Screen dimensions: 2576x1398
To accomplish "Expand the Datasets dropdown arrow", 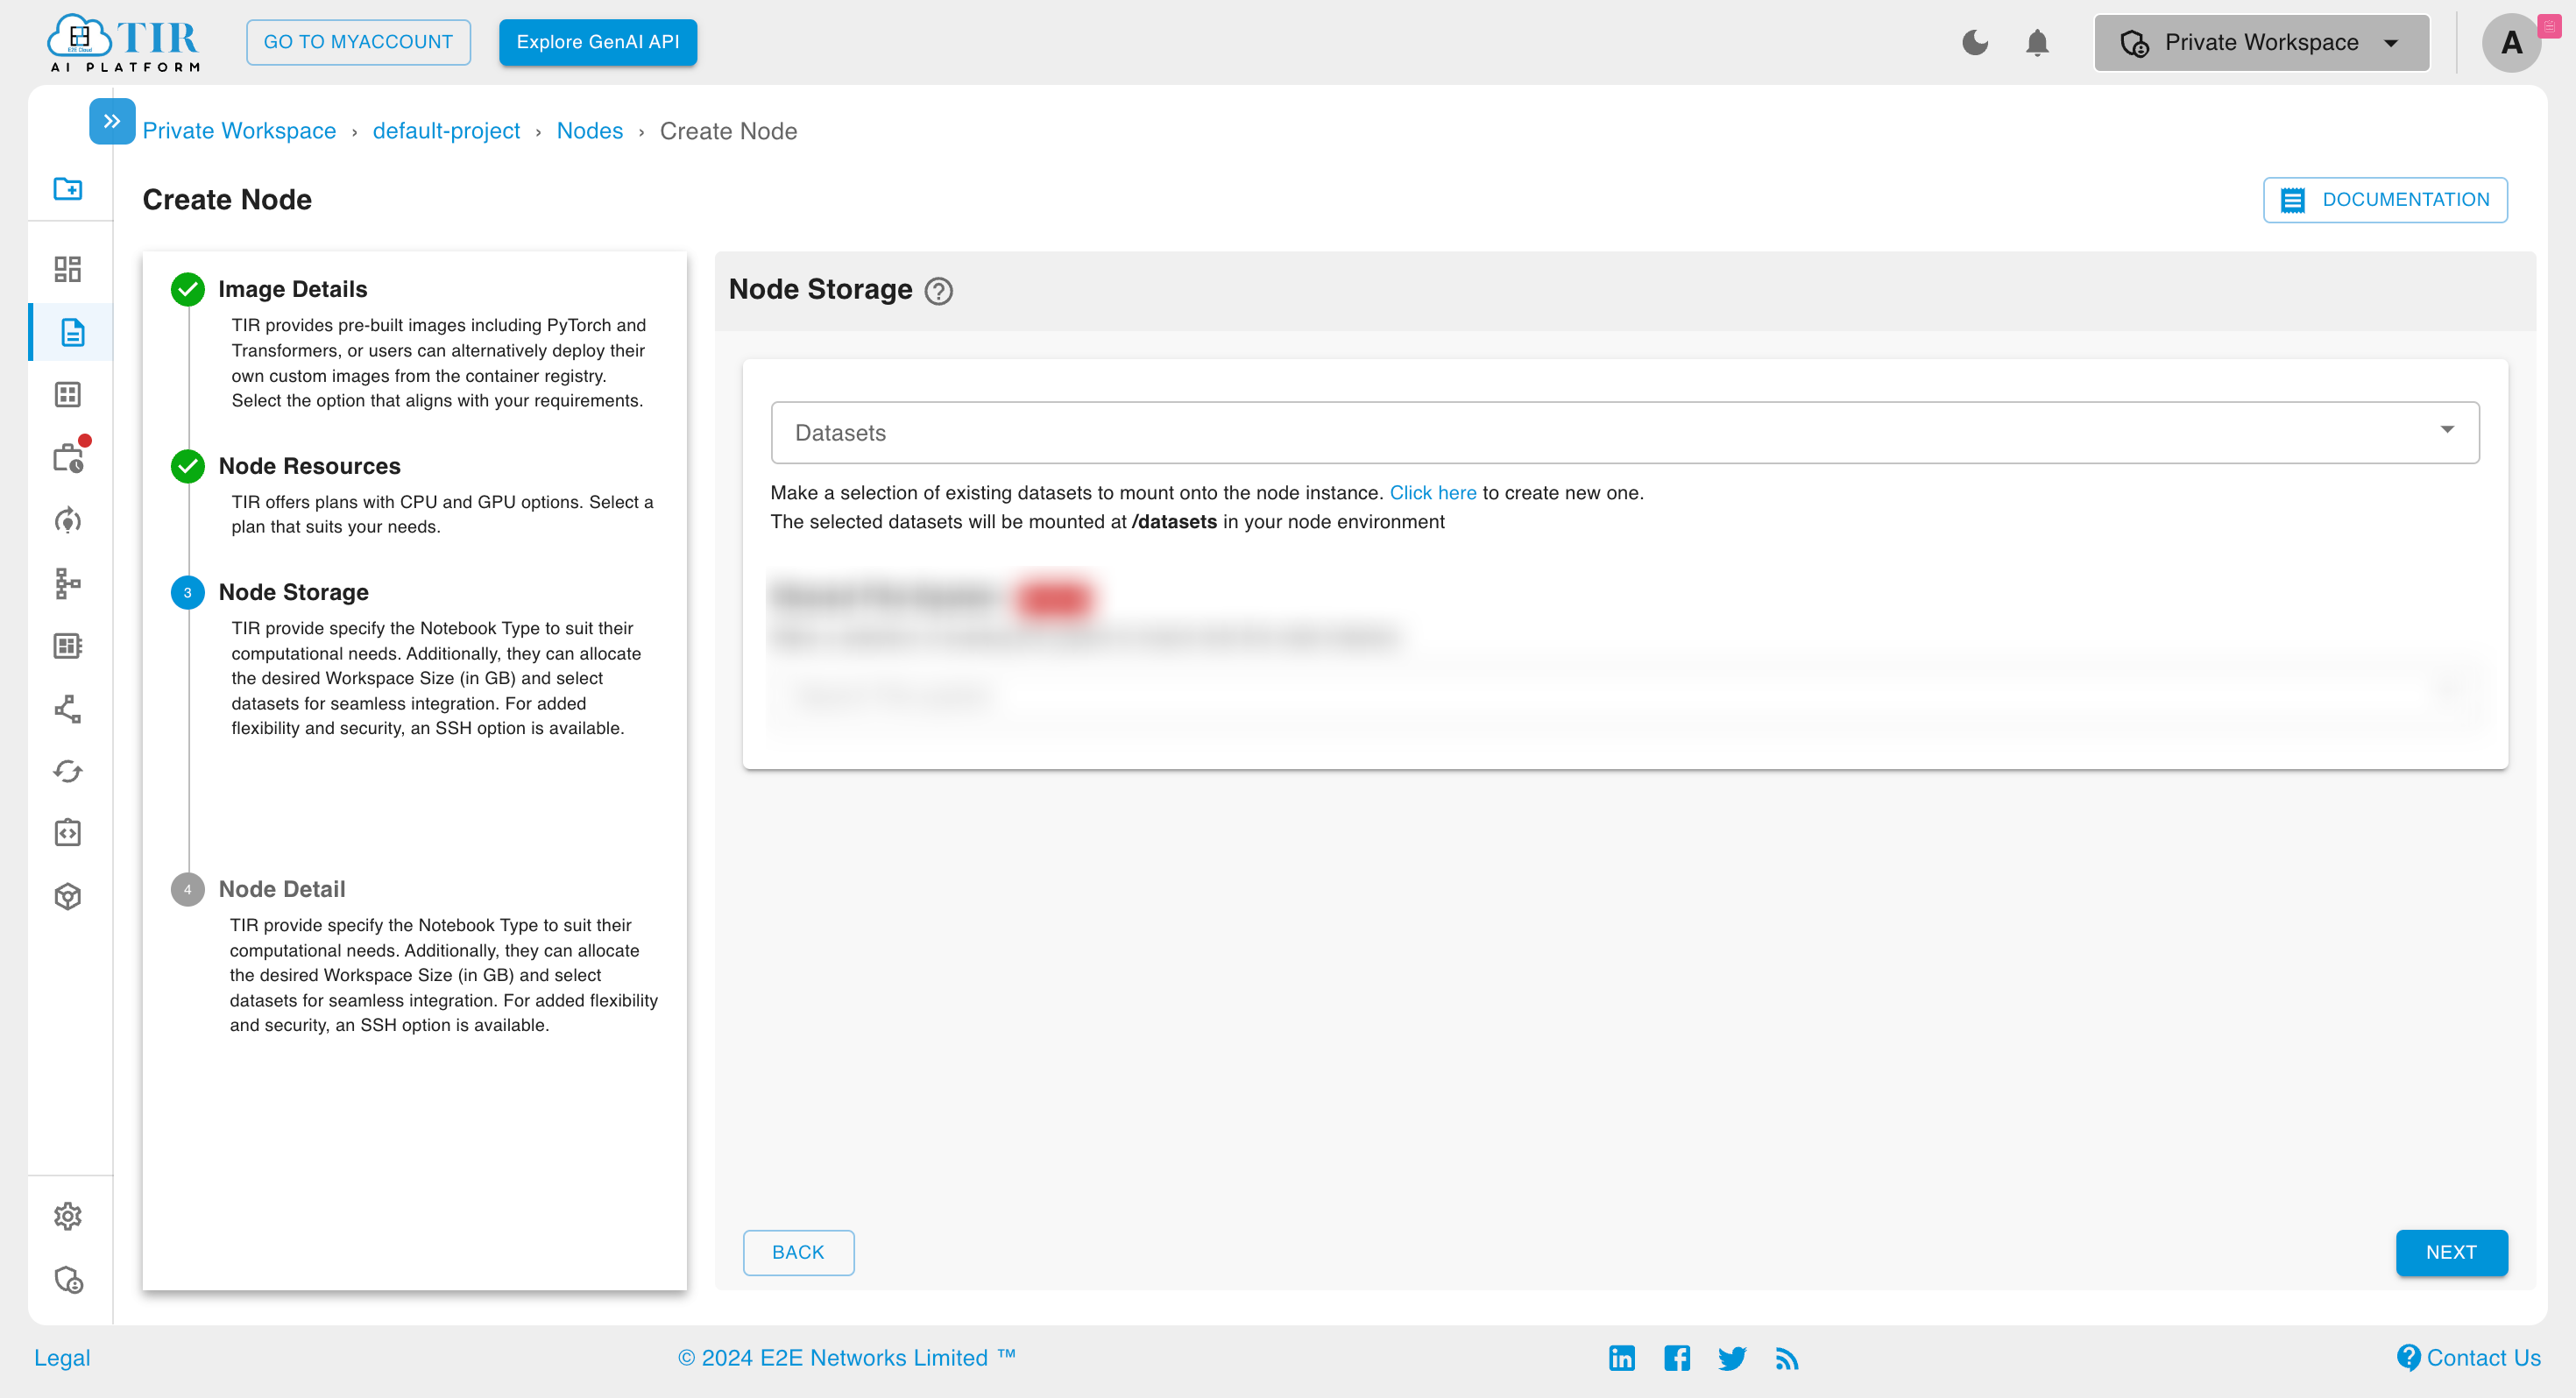I will pos(2447,430).
